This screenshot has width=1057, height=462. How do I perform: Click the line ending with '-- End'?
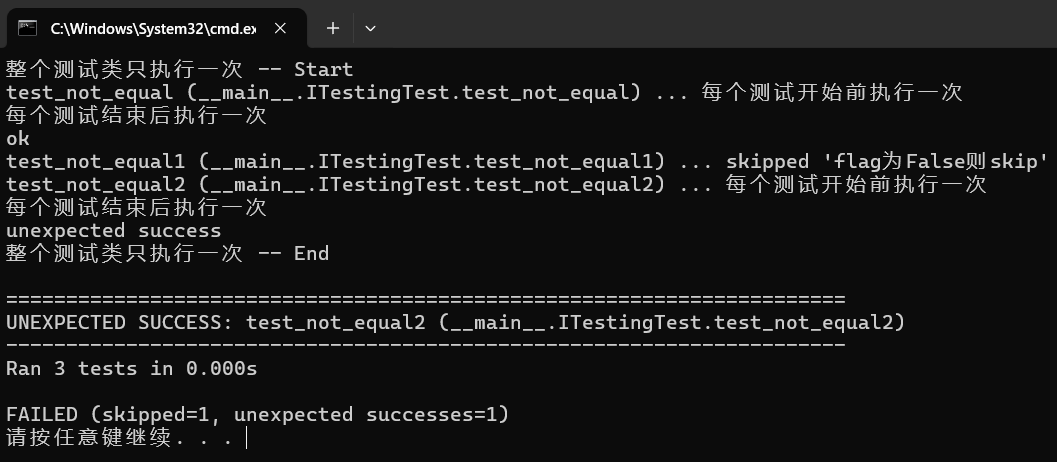[x=167, y=253]
